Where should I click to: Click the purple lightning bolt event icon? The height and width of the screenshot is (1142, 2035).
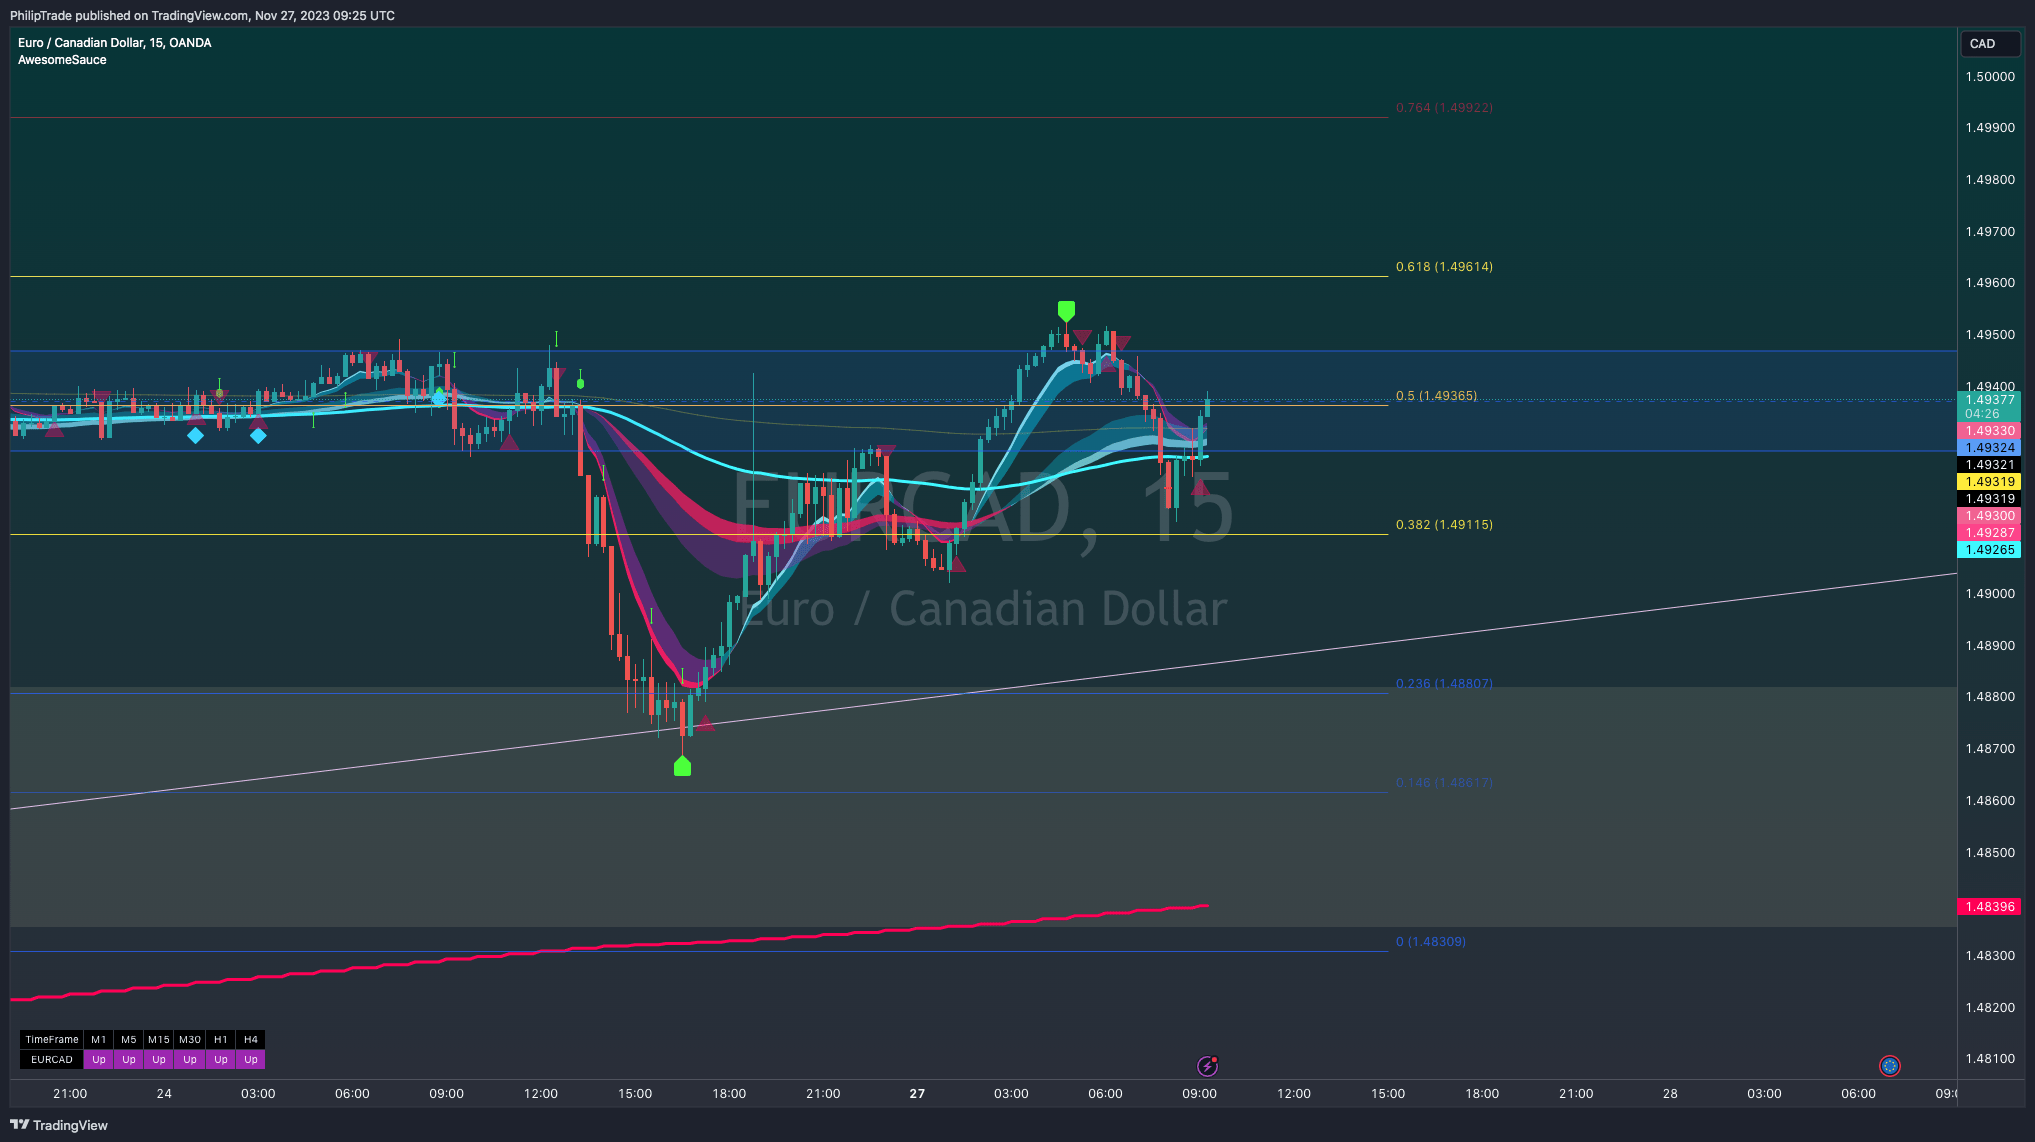pos(1208,1065)
